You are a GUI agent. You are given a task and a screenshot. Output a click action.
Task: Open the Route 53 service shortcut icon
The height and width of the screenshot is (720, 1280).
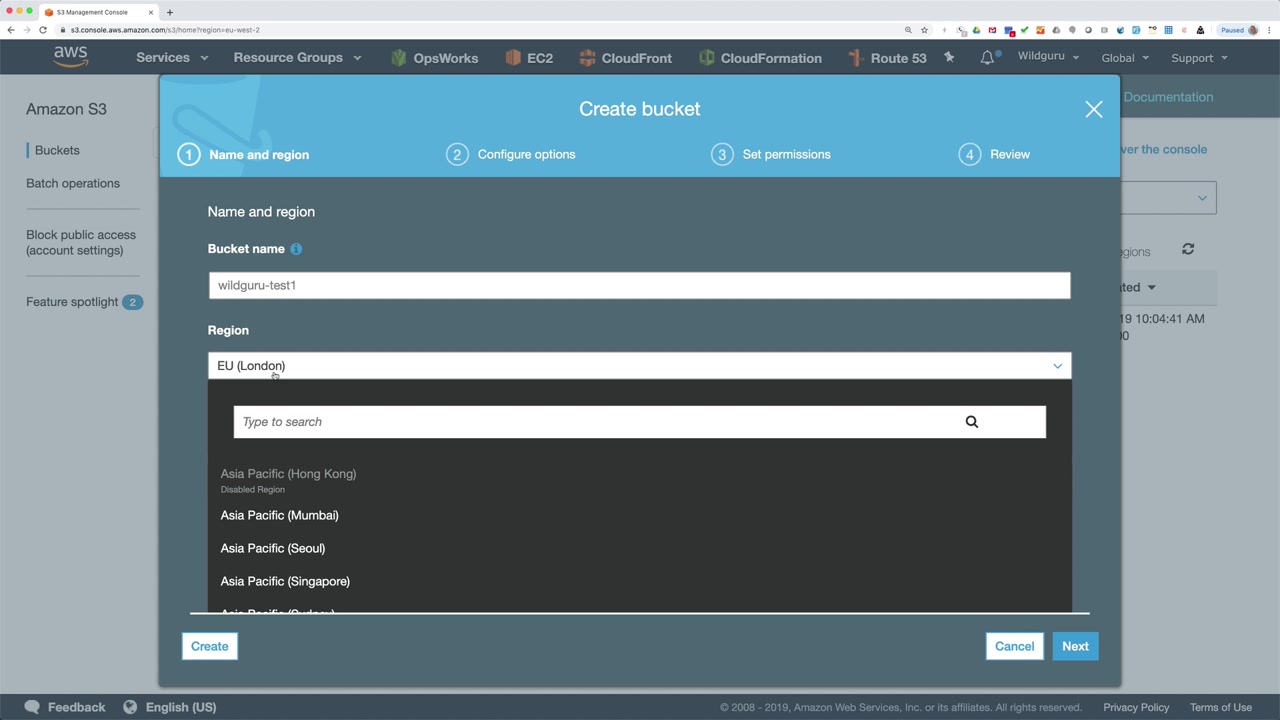tap(856, 58)
